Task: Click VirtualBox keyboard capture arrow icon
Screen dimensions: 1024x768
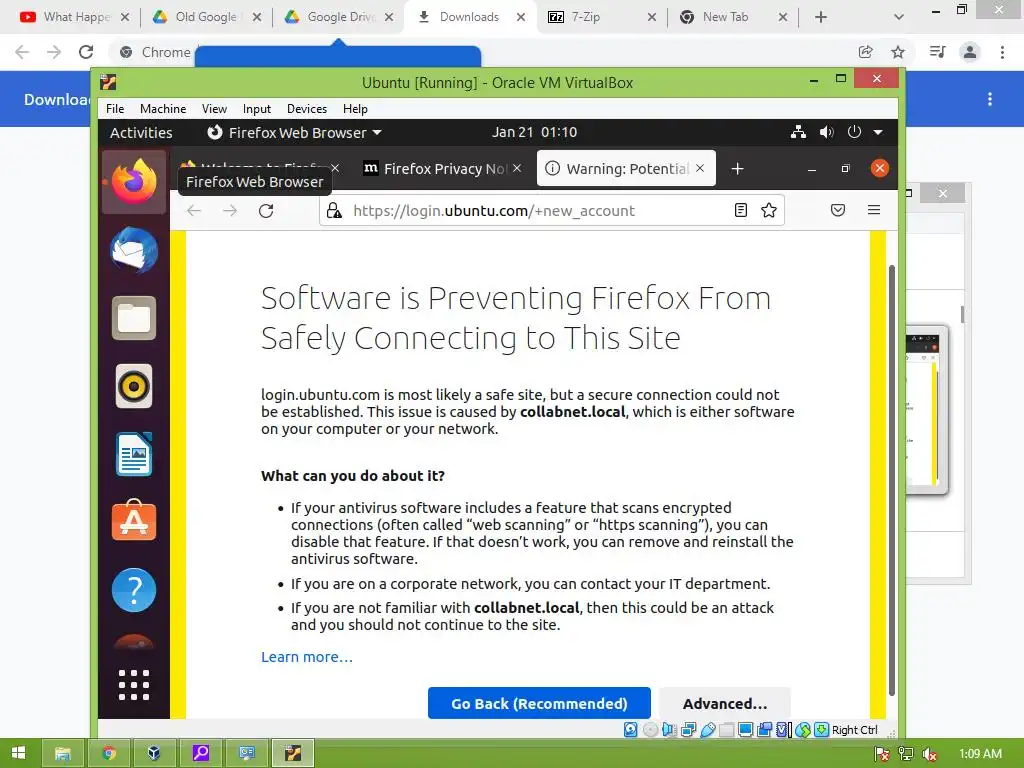Action: (x=822, y=729)
